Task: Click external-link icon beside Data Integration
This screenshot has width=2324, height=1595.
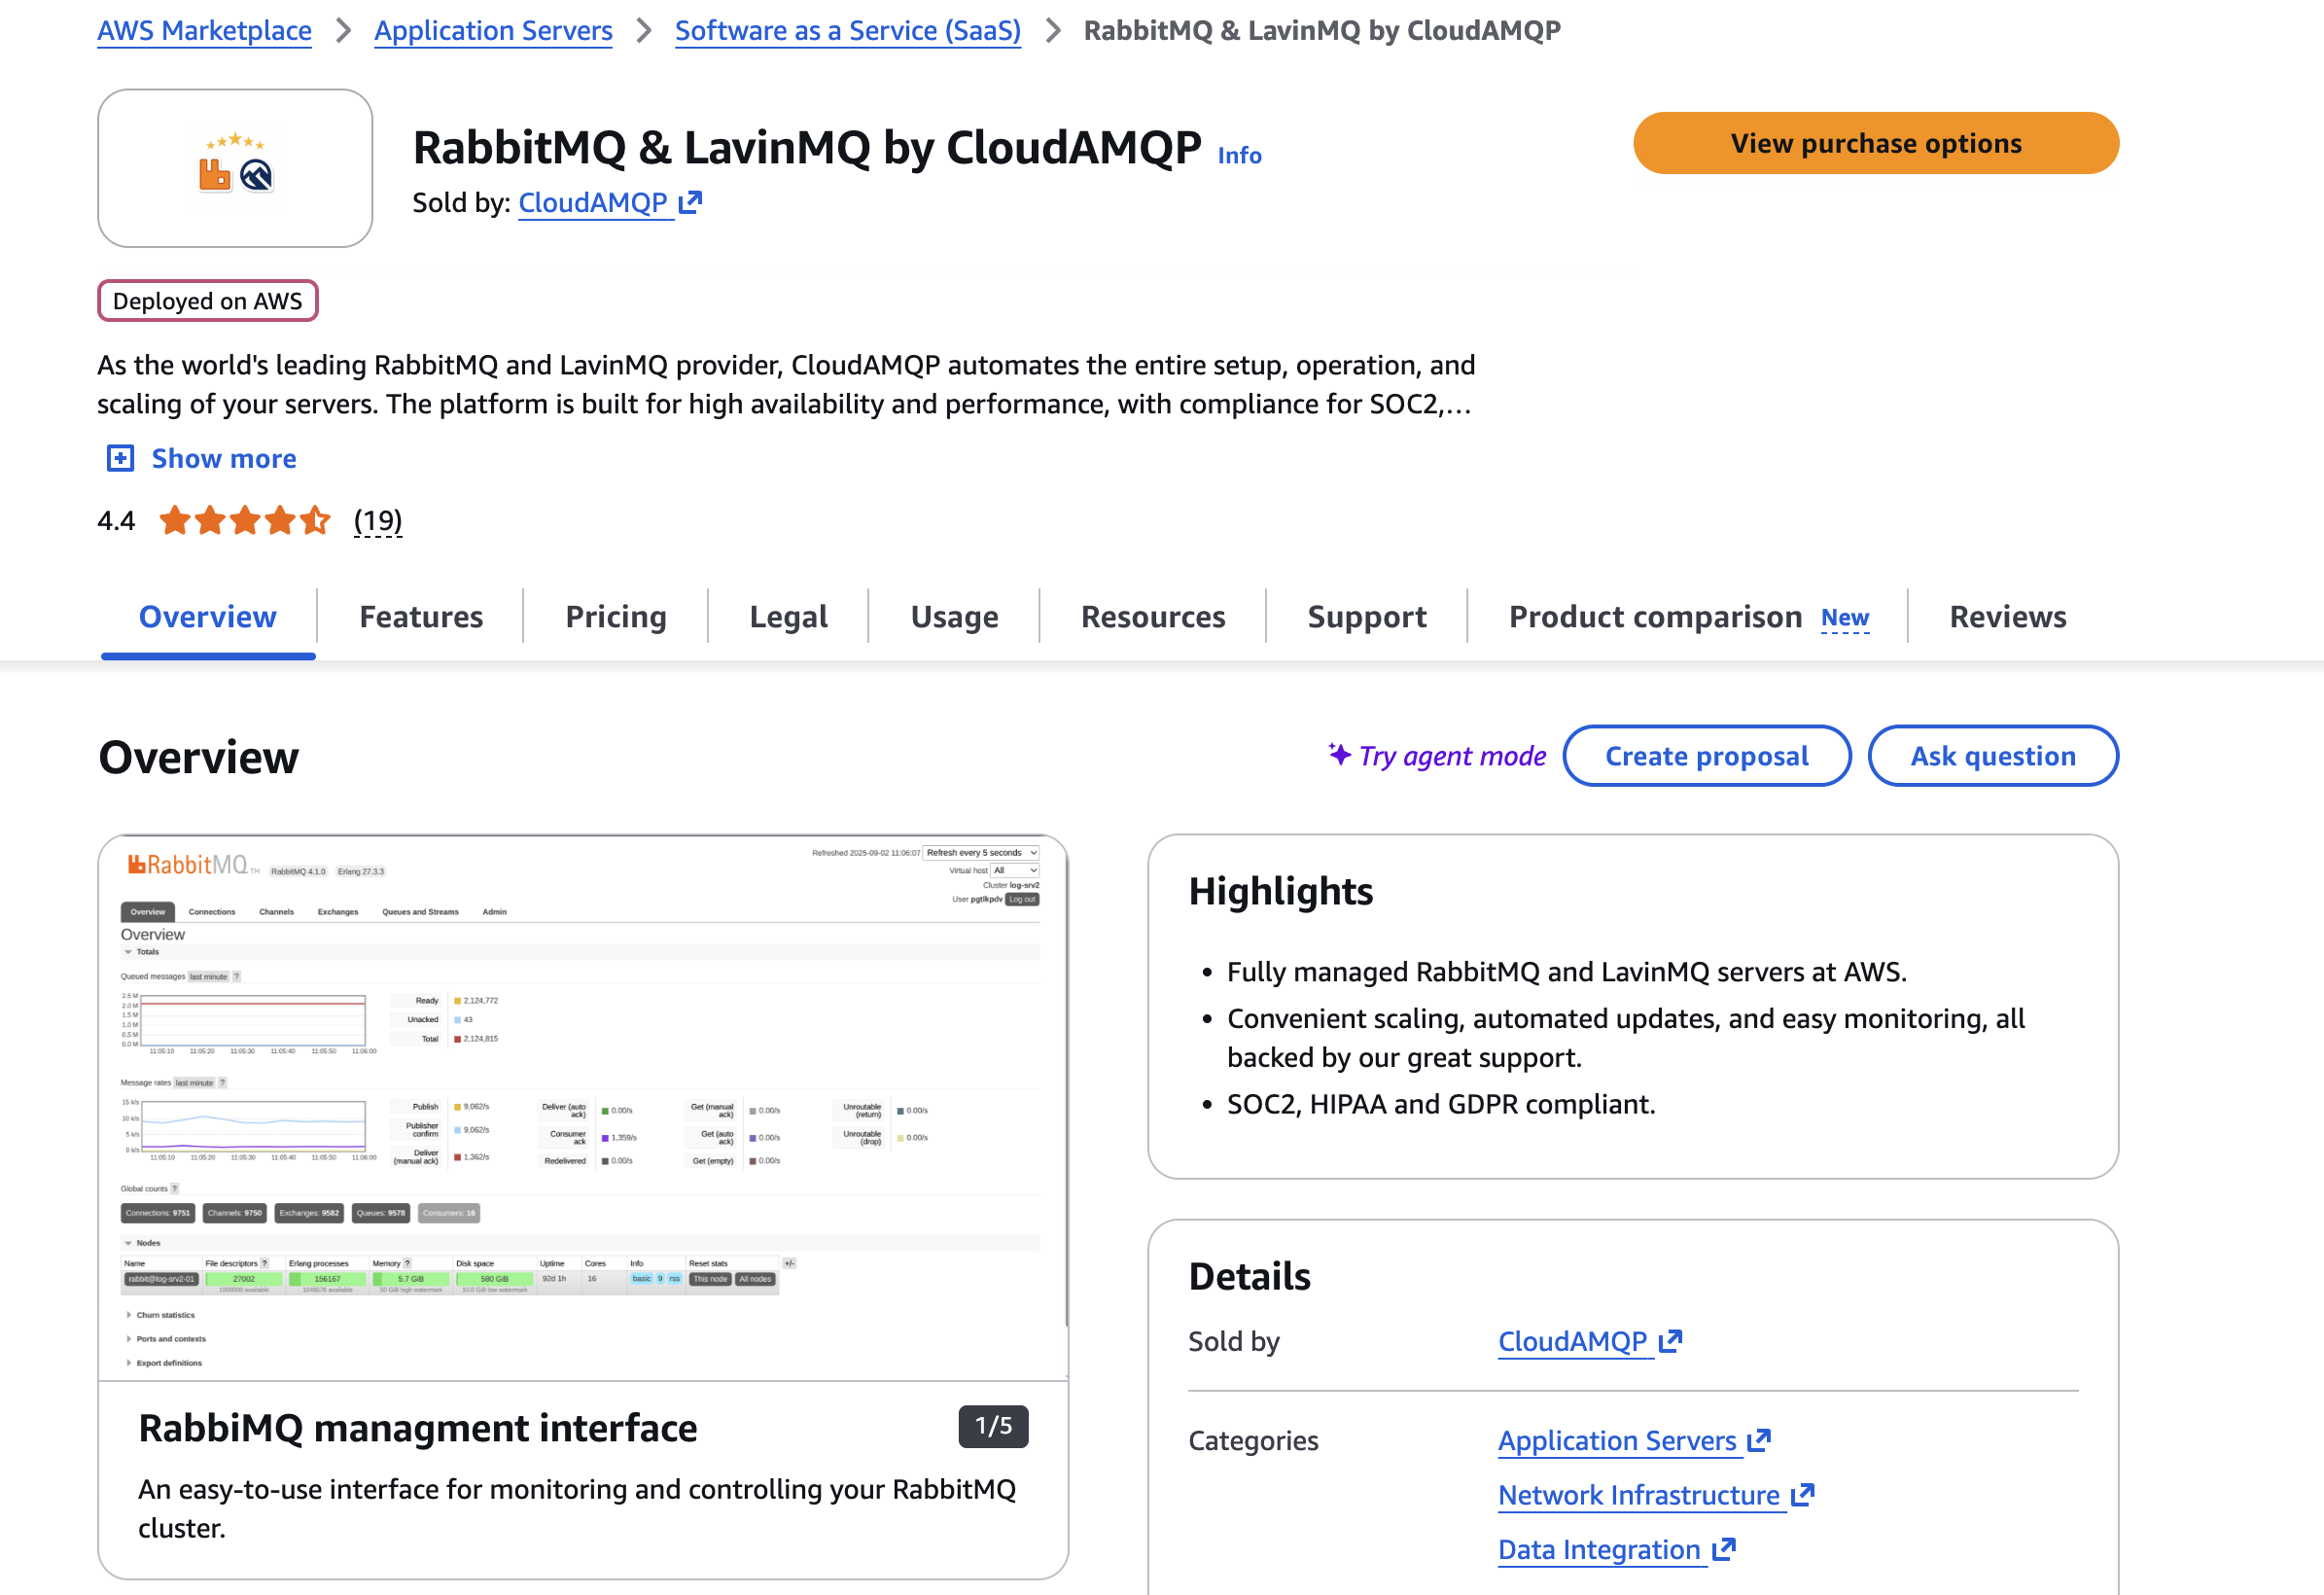Action: (1723, 1550)
